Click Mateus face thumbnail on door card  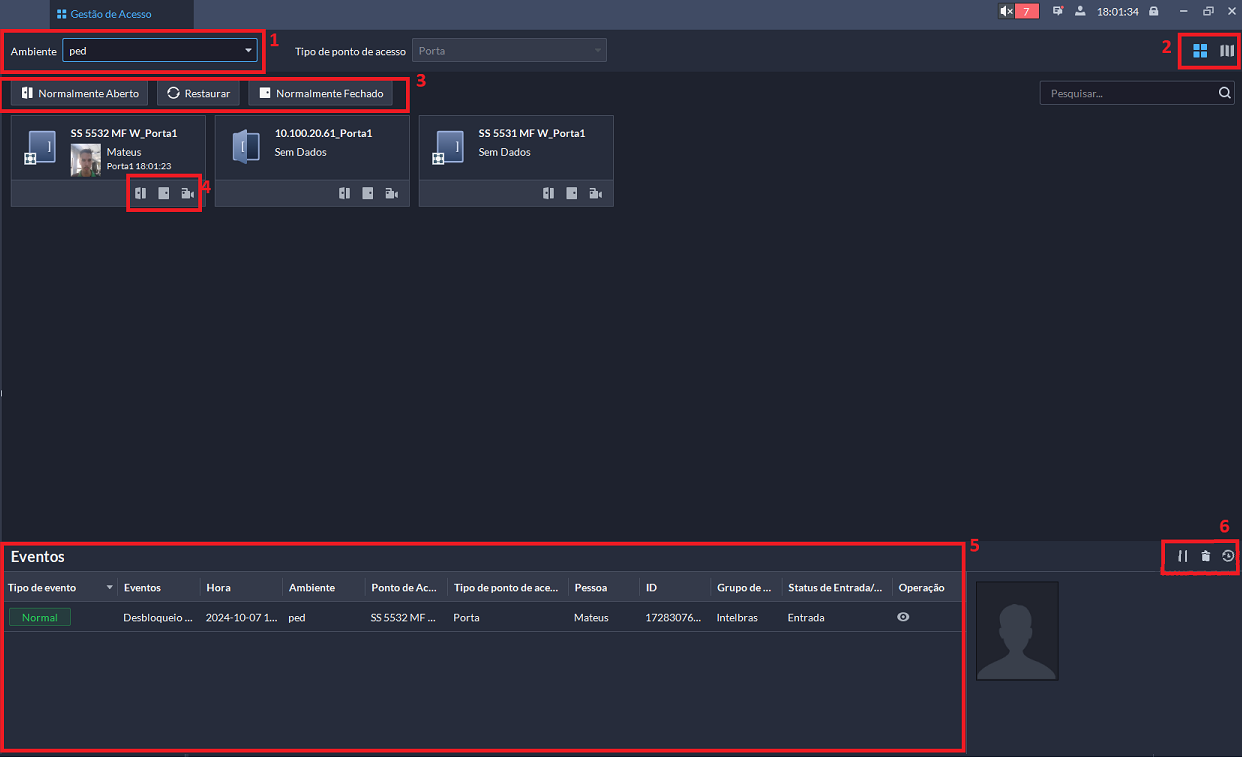click(86, 161)
